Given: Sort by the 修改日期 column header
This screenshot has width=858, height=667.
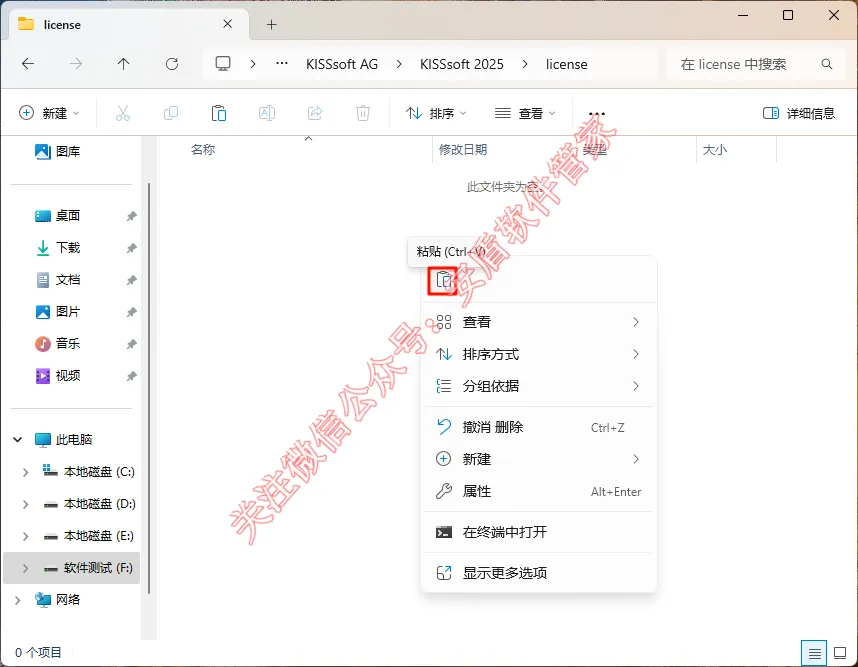Looking at the screenshot, I should coord(463,149).
